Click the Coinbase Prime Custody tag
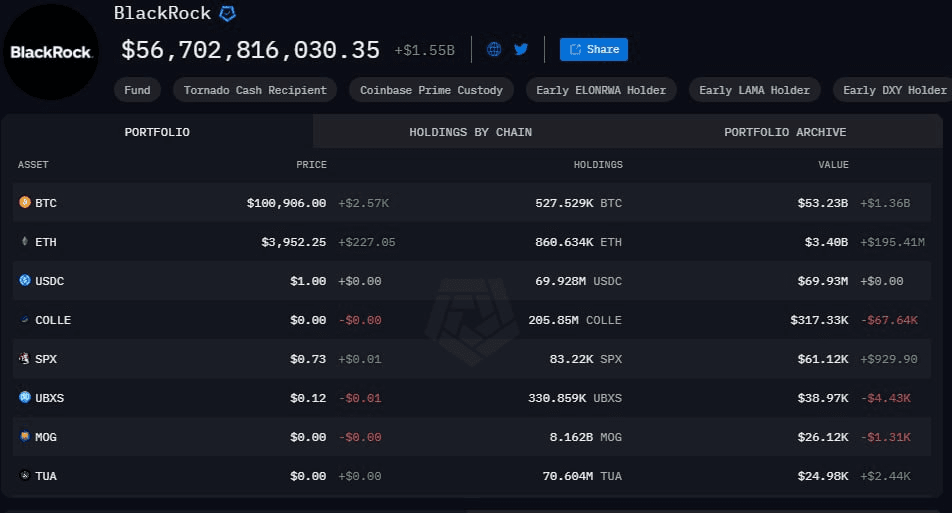 point(432,90)
